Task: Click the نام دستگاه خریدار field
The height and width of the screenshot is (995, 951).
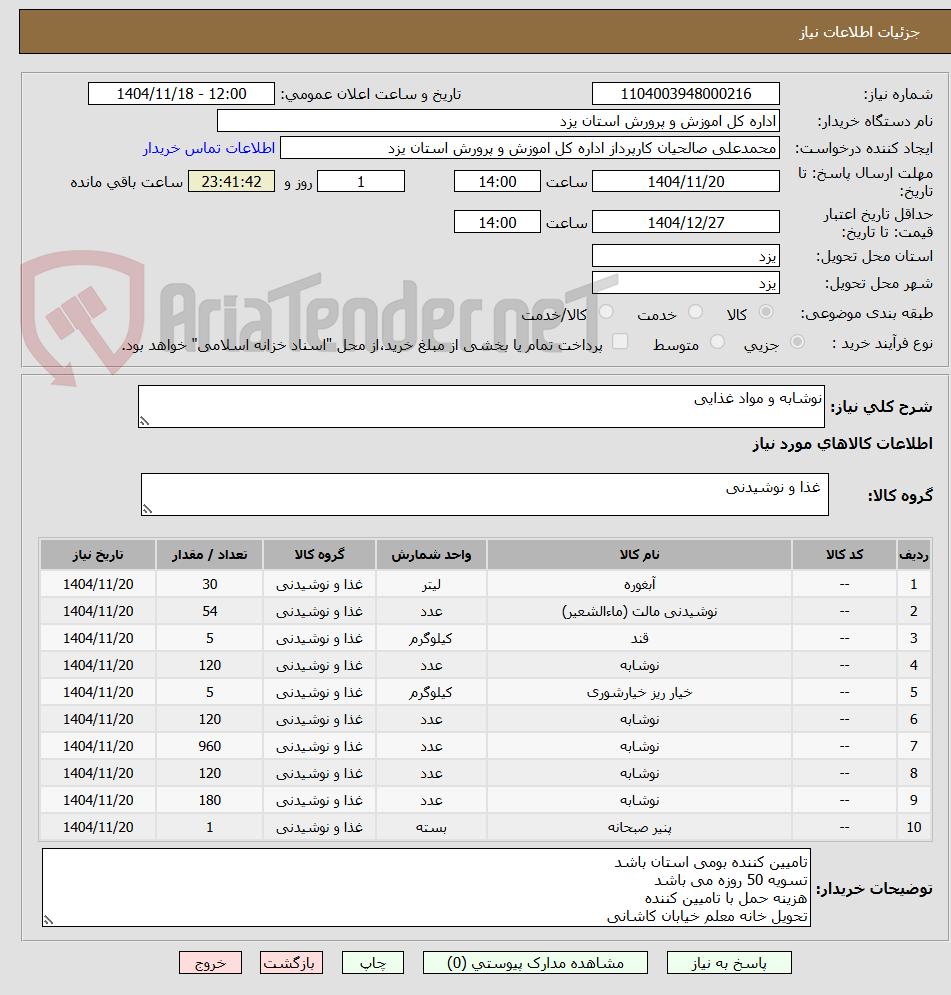Action: point(498,121)
